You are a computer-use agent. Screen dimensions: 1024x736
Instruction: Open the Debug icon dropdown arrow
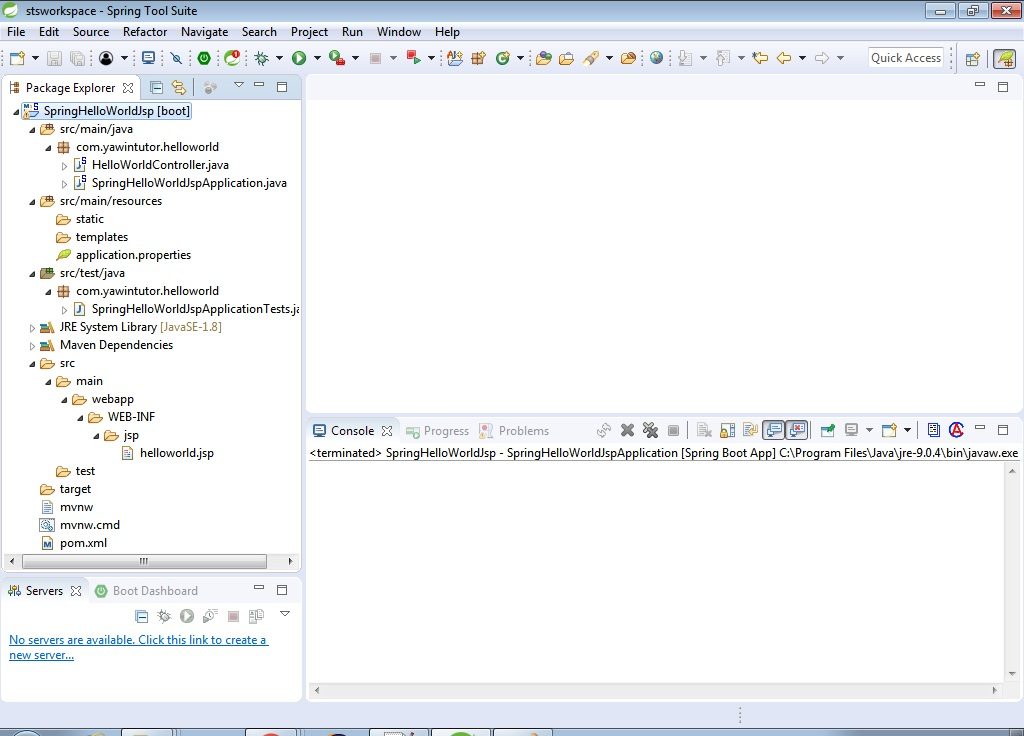click(280, 58)
